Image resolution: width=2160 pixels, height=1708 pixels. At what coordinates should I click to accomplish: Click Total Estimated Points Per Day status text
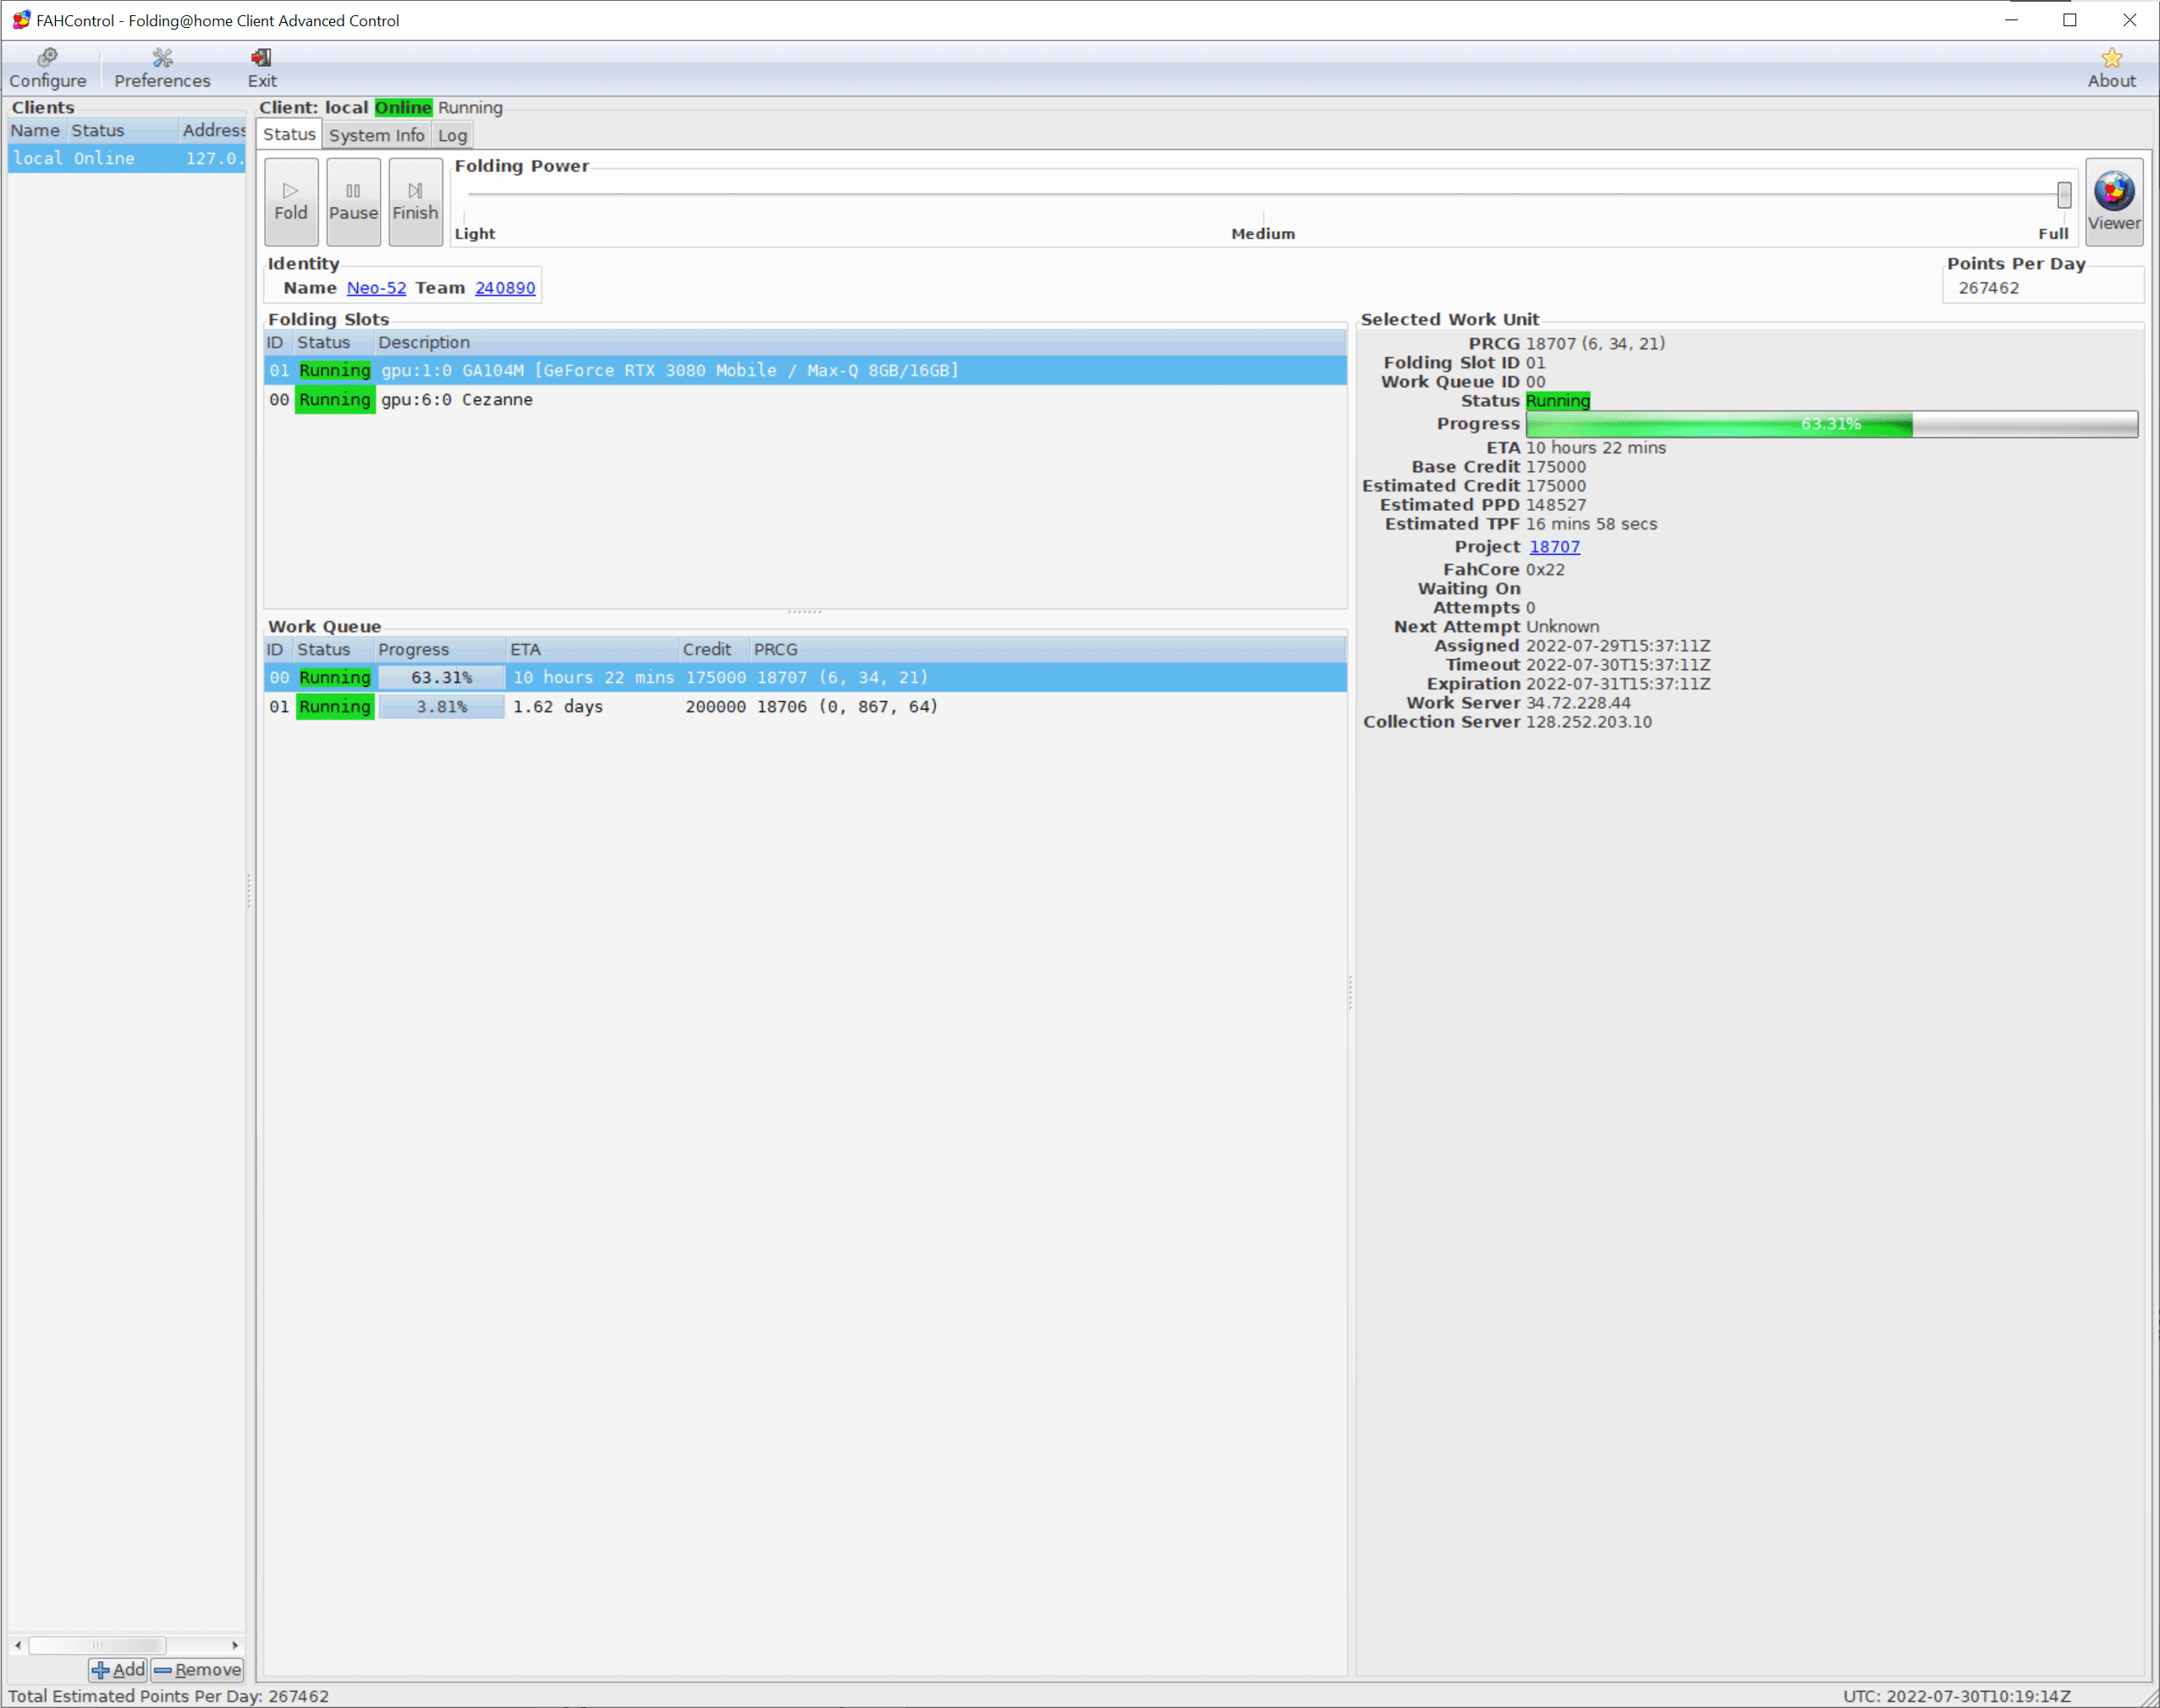point(168,1696)
